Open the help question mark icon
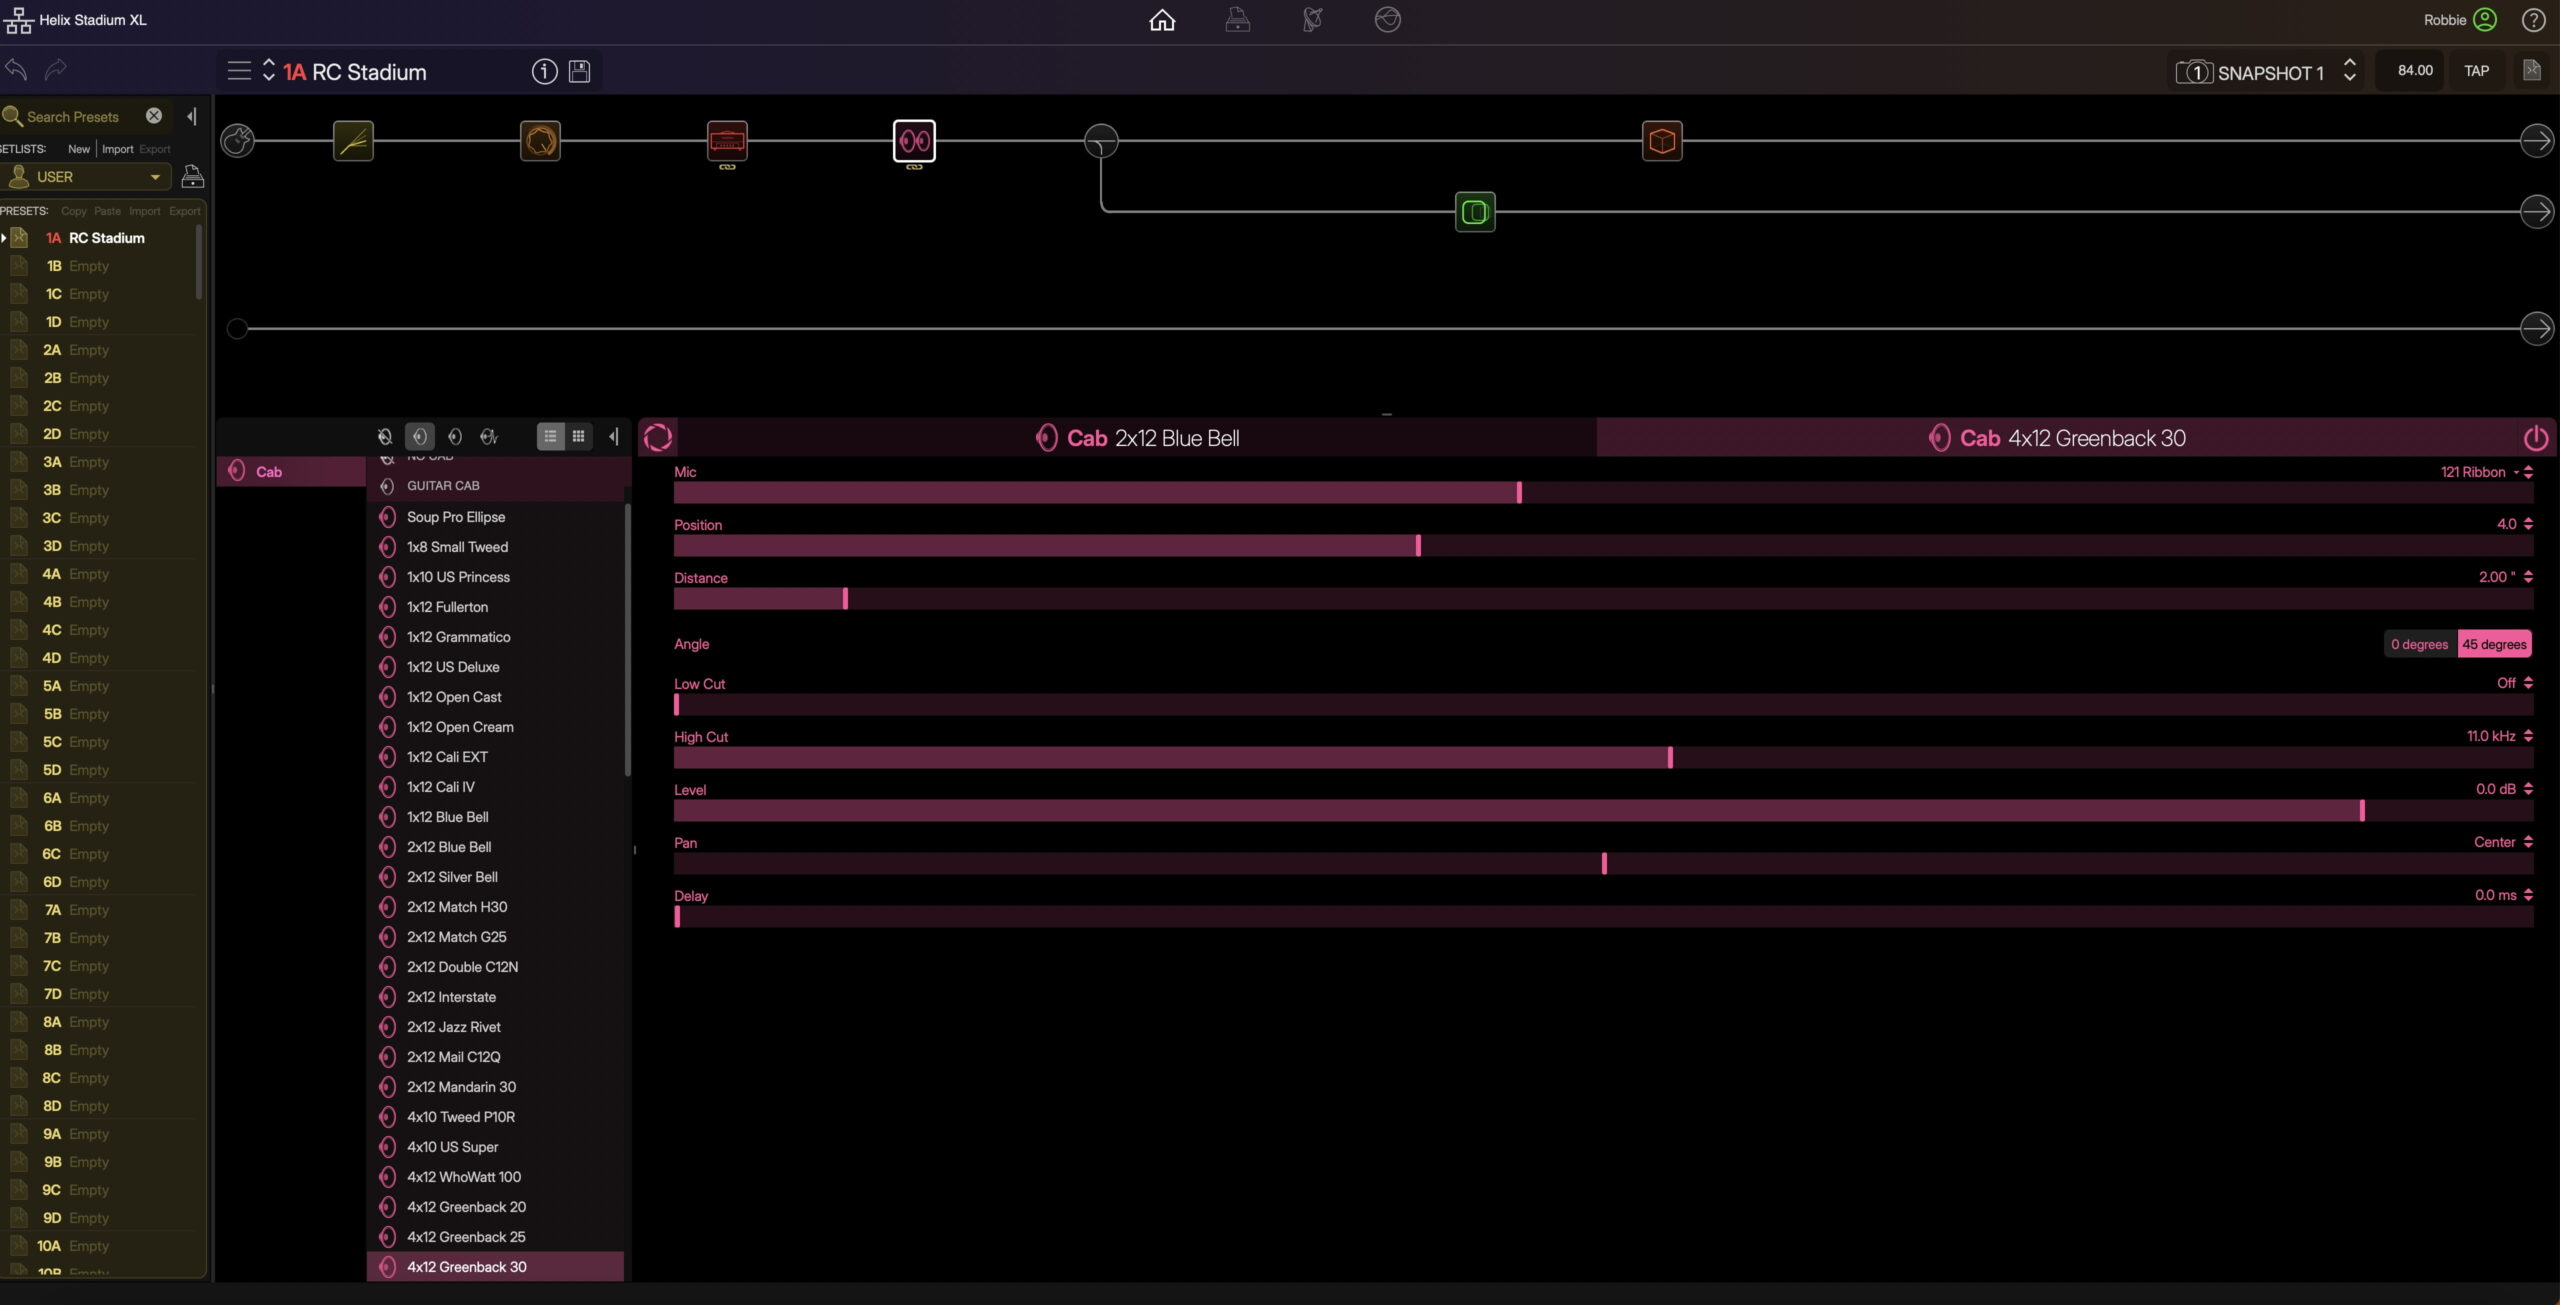Image resolution: width=2560 pixels, height=1305 pixels. pyautogui.click(x=2533, y=20)
